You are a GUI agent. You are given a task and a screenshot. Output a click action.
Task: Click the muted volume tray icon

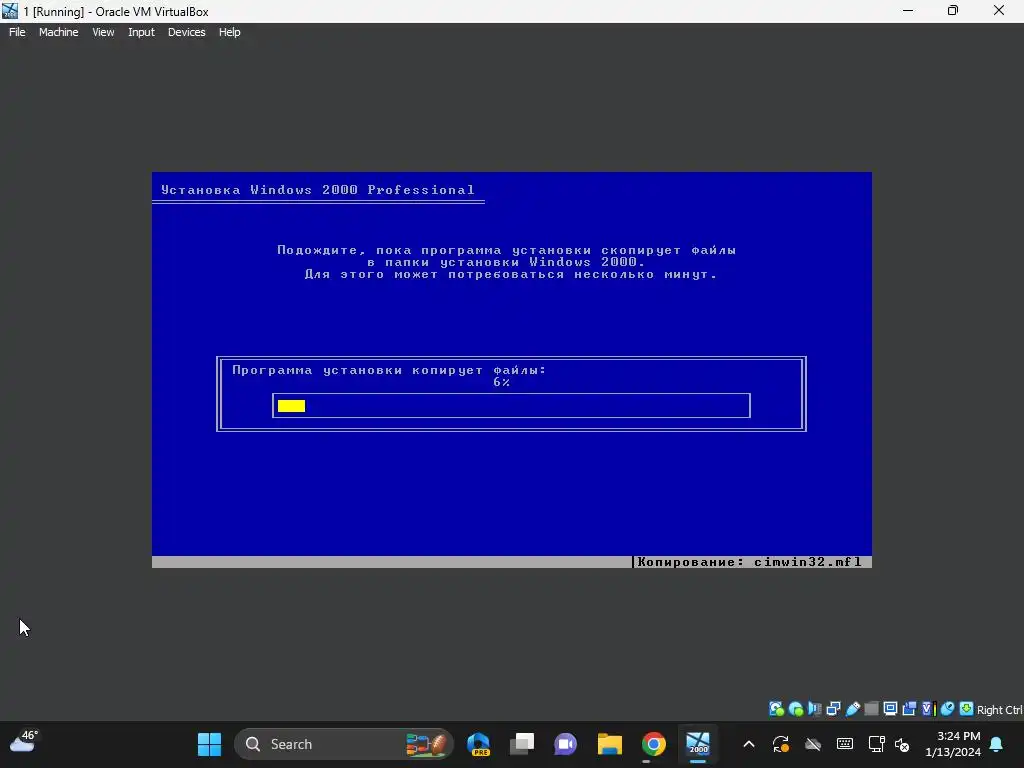pos(902,744)
